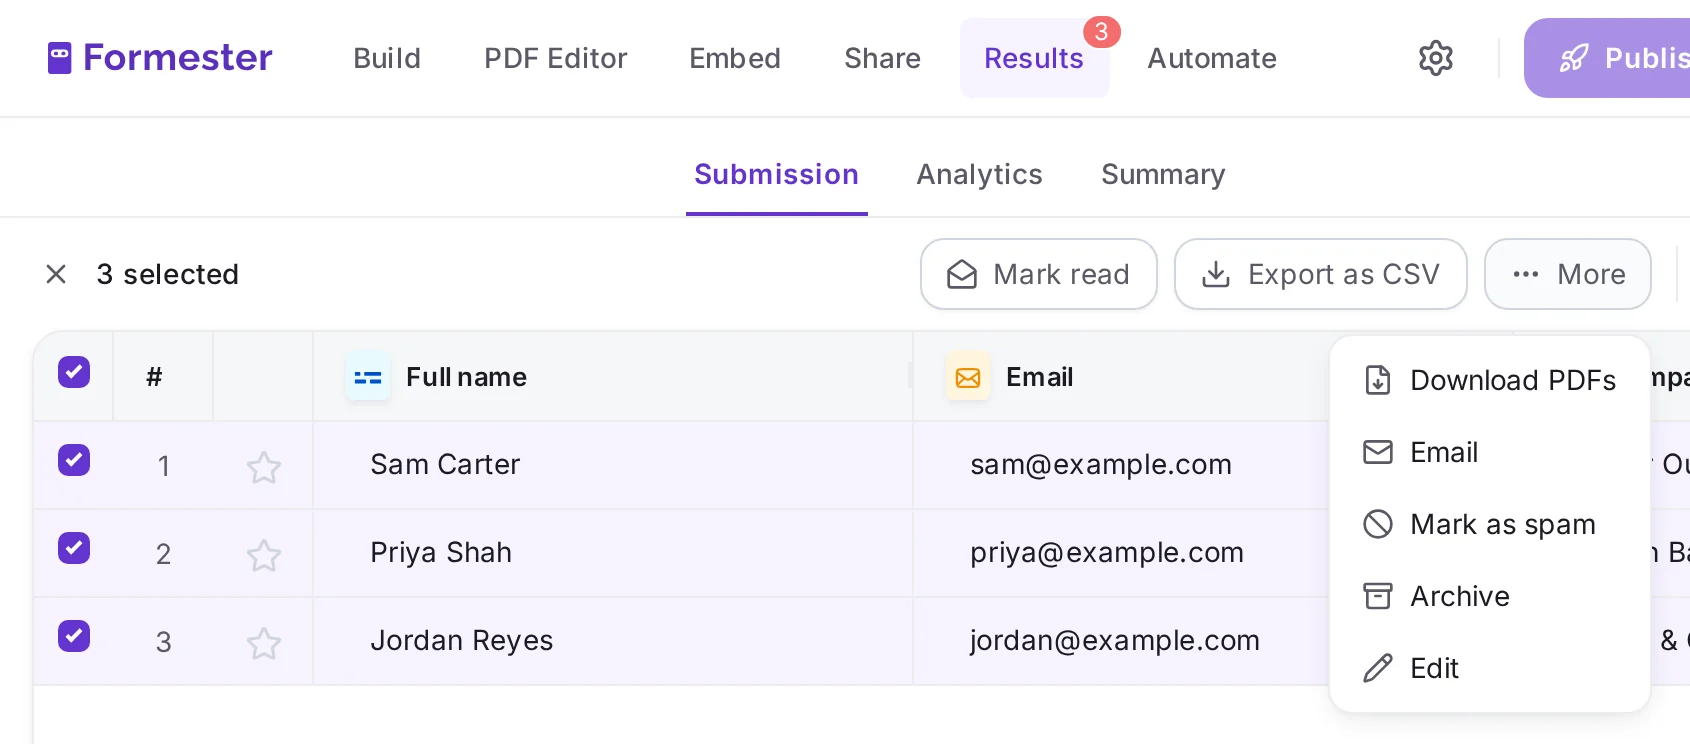Switch to Submission sub-tab

click(x=777, y=175)
